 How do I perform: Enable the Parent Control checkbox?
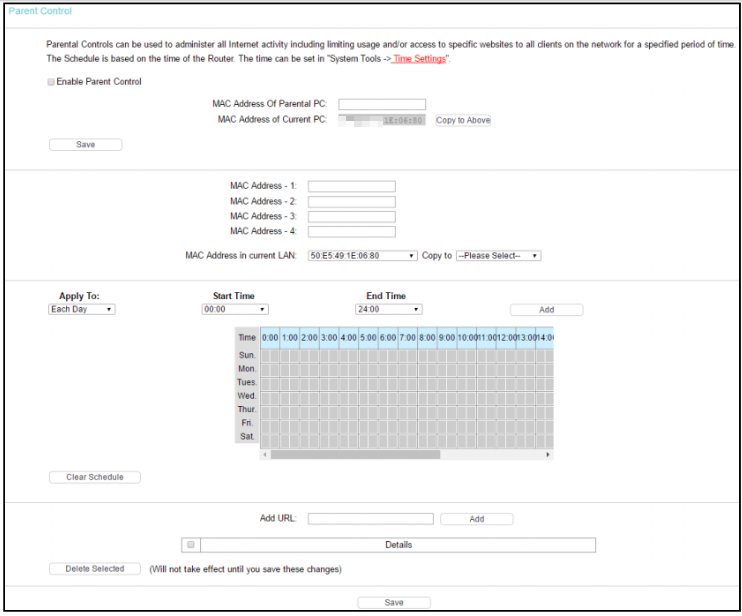pos(51,82)
